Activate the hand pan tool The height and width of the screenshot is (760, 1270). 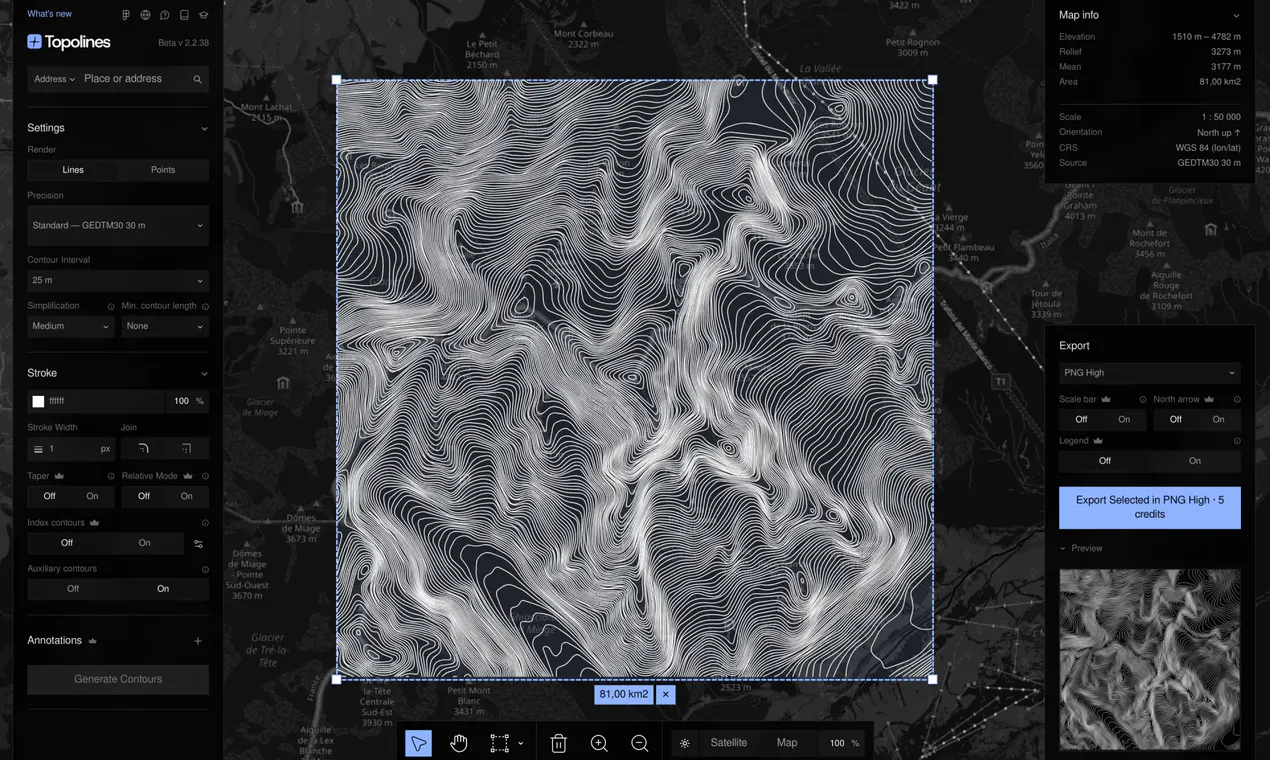[x=459, y=743]
